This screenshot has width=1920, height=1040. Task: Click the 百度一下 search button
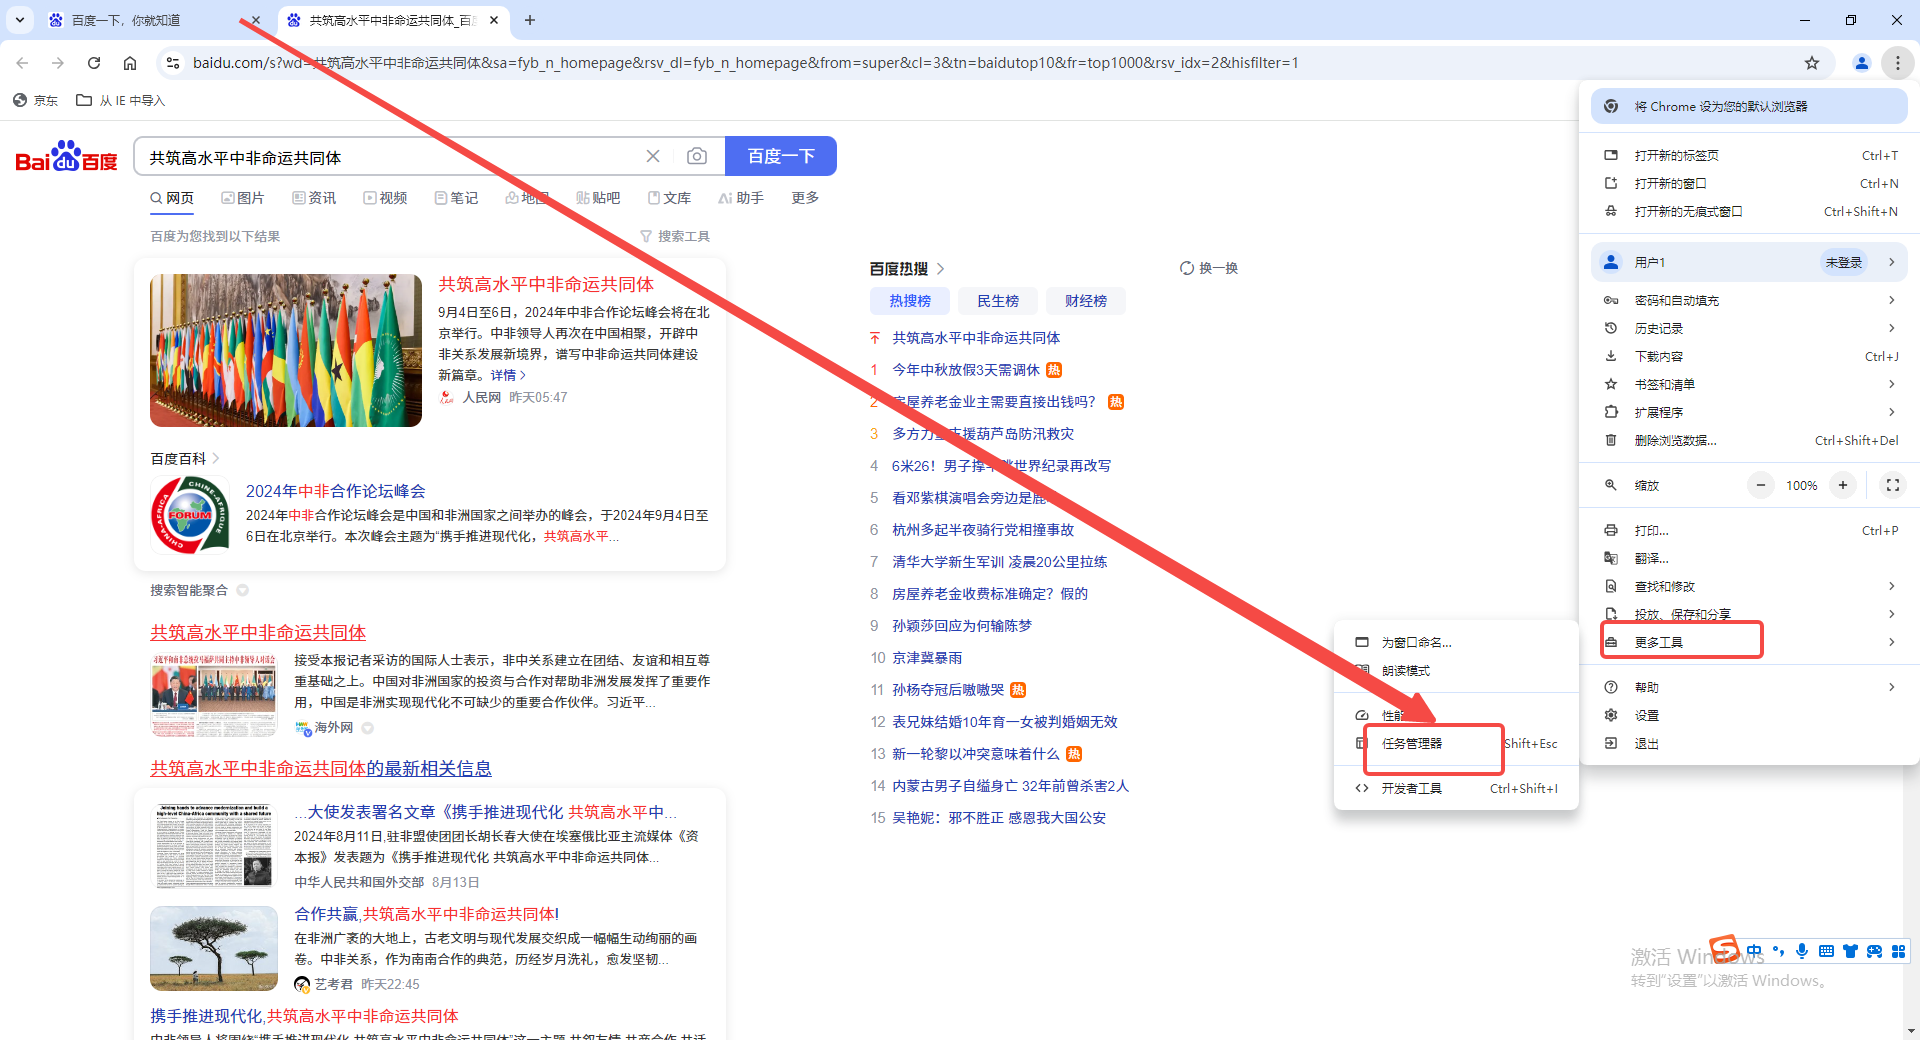tap(781, 156)
